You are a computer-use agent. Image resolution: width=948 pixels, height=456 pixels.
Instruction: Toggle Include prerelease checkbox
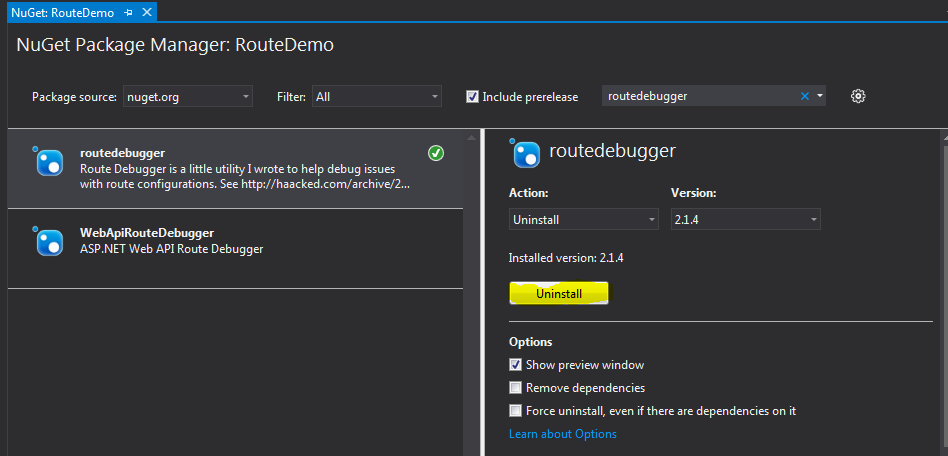click(x=472, y=97)
